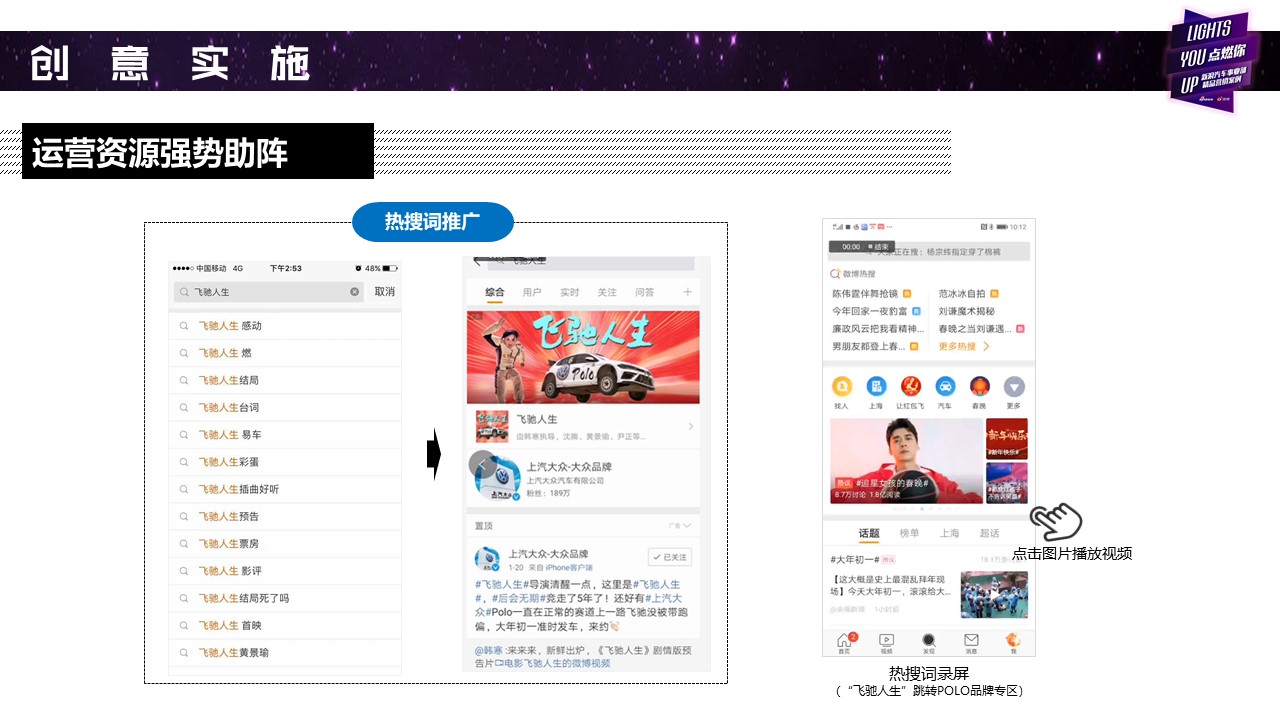The image size is (1280, 720).
Task: Select the suggestion 飞驰人生结局
Action: [285, 380]
